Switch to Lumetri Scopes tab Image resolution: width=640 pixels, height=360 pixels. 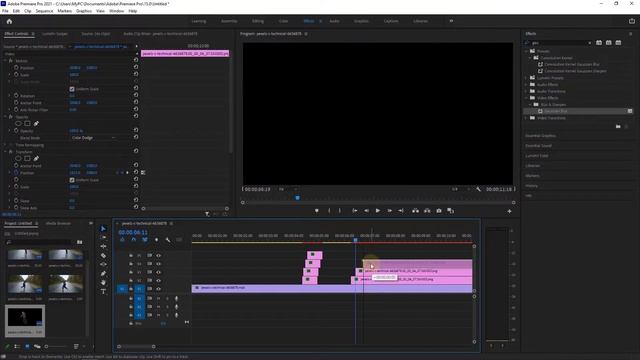[55, 34]
